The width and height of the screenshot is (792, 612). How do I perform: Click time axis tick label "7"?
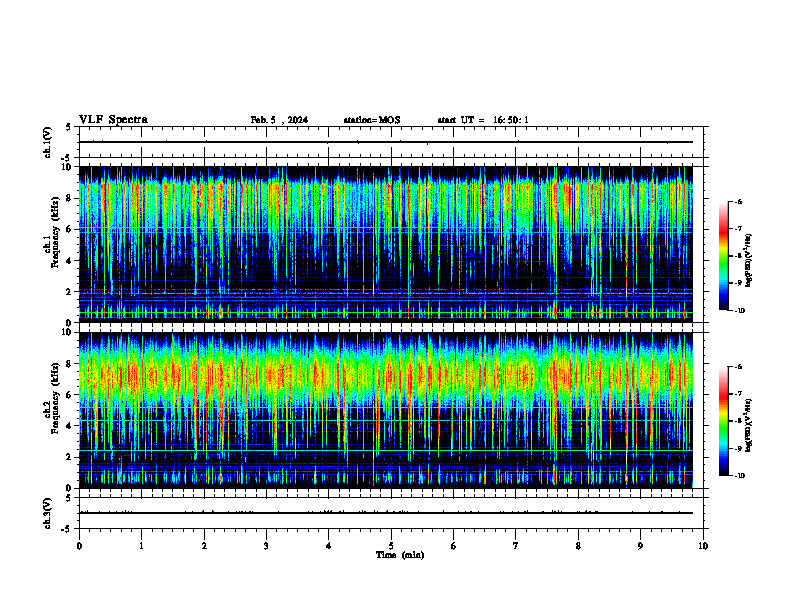(x=516, y=546)
